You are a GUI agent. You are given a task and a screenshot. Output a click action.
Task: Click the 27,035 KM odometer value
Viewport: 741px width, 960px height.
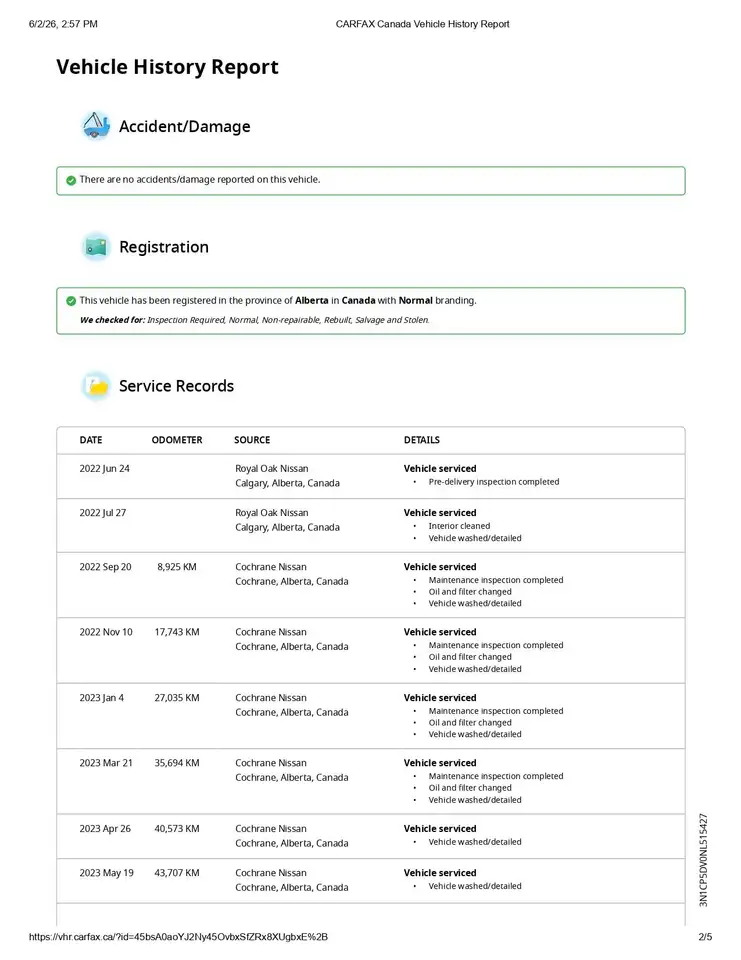[x=177, y=697]
